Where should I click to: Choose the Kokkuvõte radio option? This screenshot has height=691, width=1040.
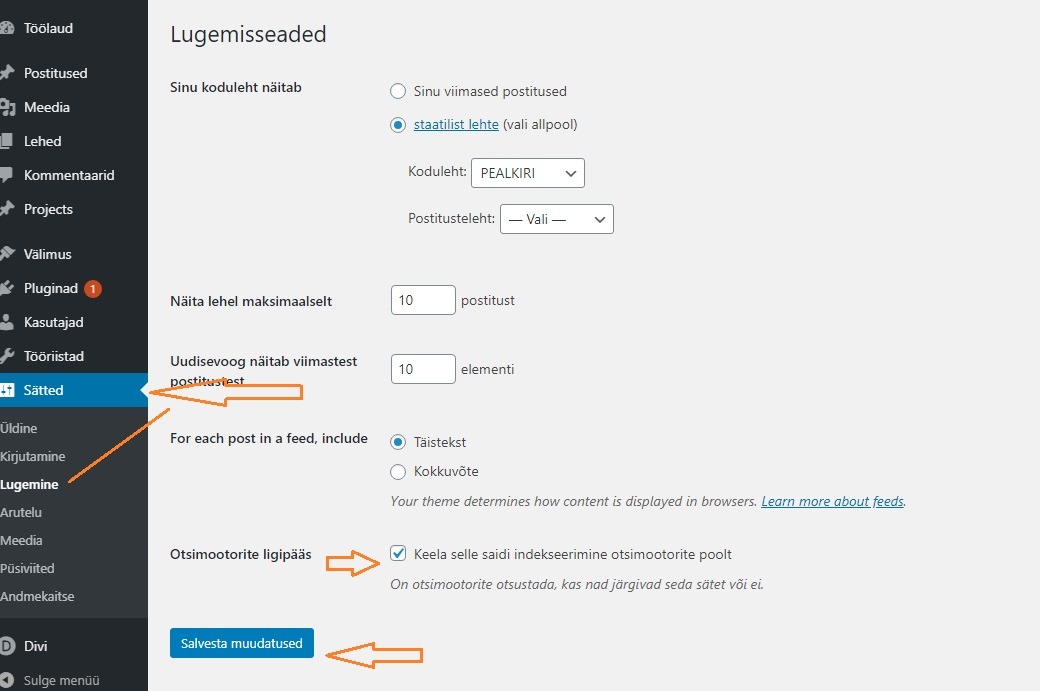coord(398,471)
